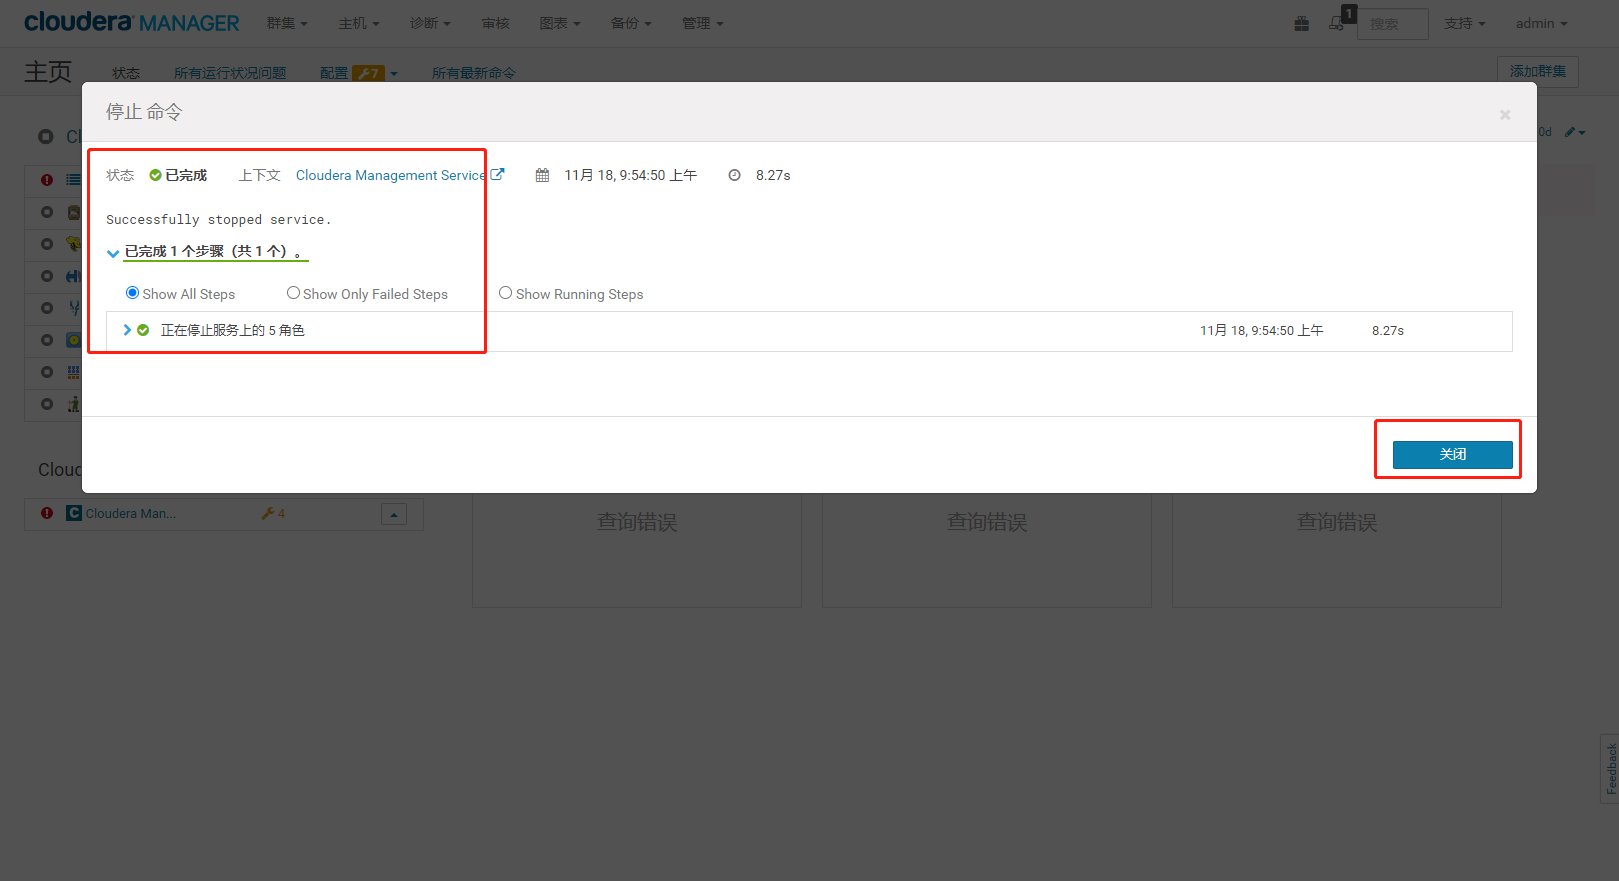The width and height of the screenshot is (1619, 881).
Task: Click the green check icon beside 已完成 status
Action: tap(155, 175)
